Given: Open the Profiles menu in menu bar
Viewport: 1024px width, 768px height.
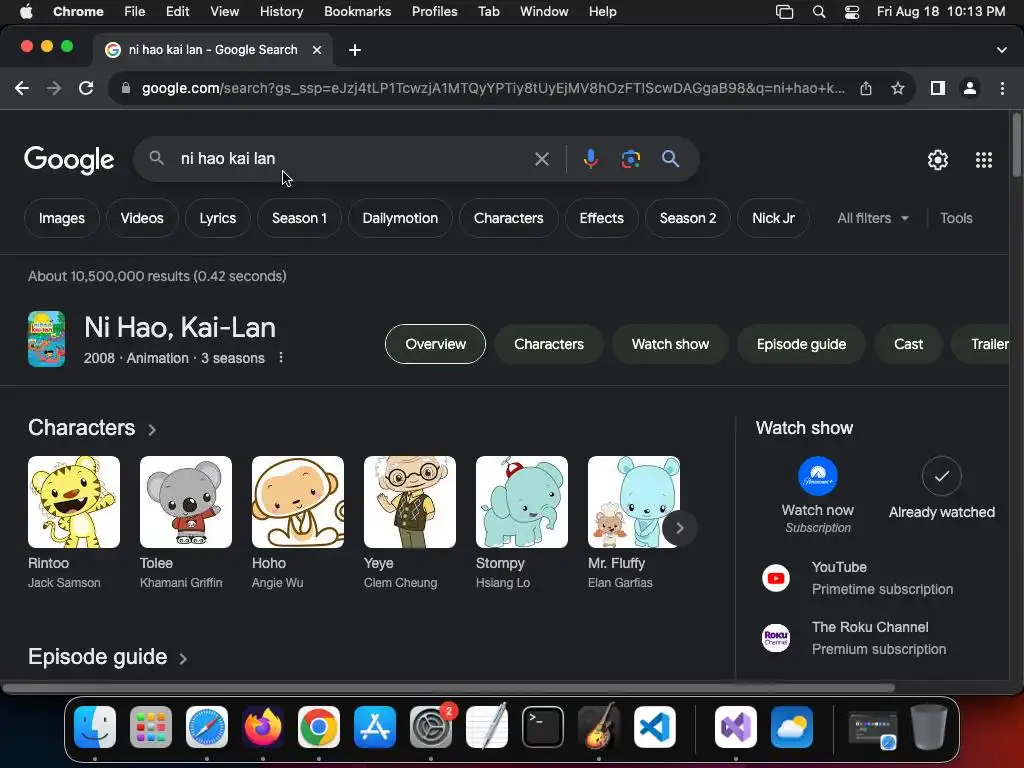Looking at the screenshot, I should pyautogui.click(x=434, y=11).
